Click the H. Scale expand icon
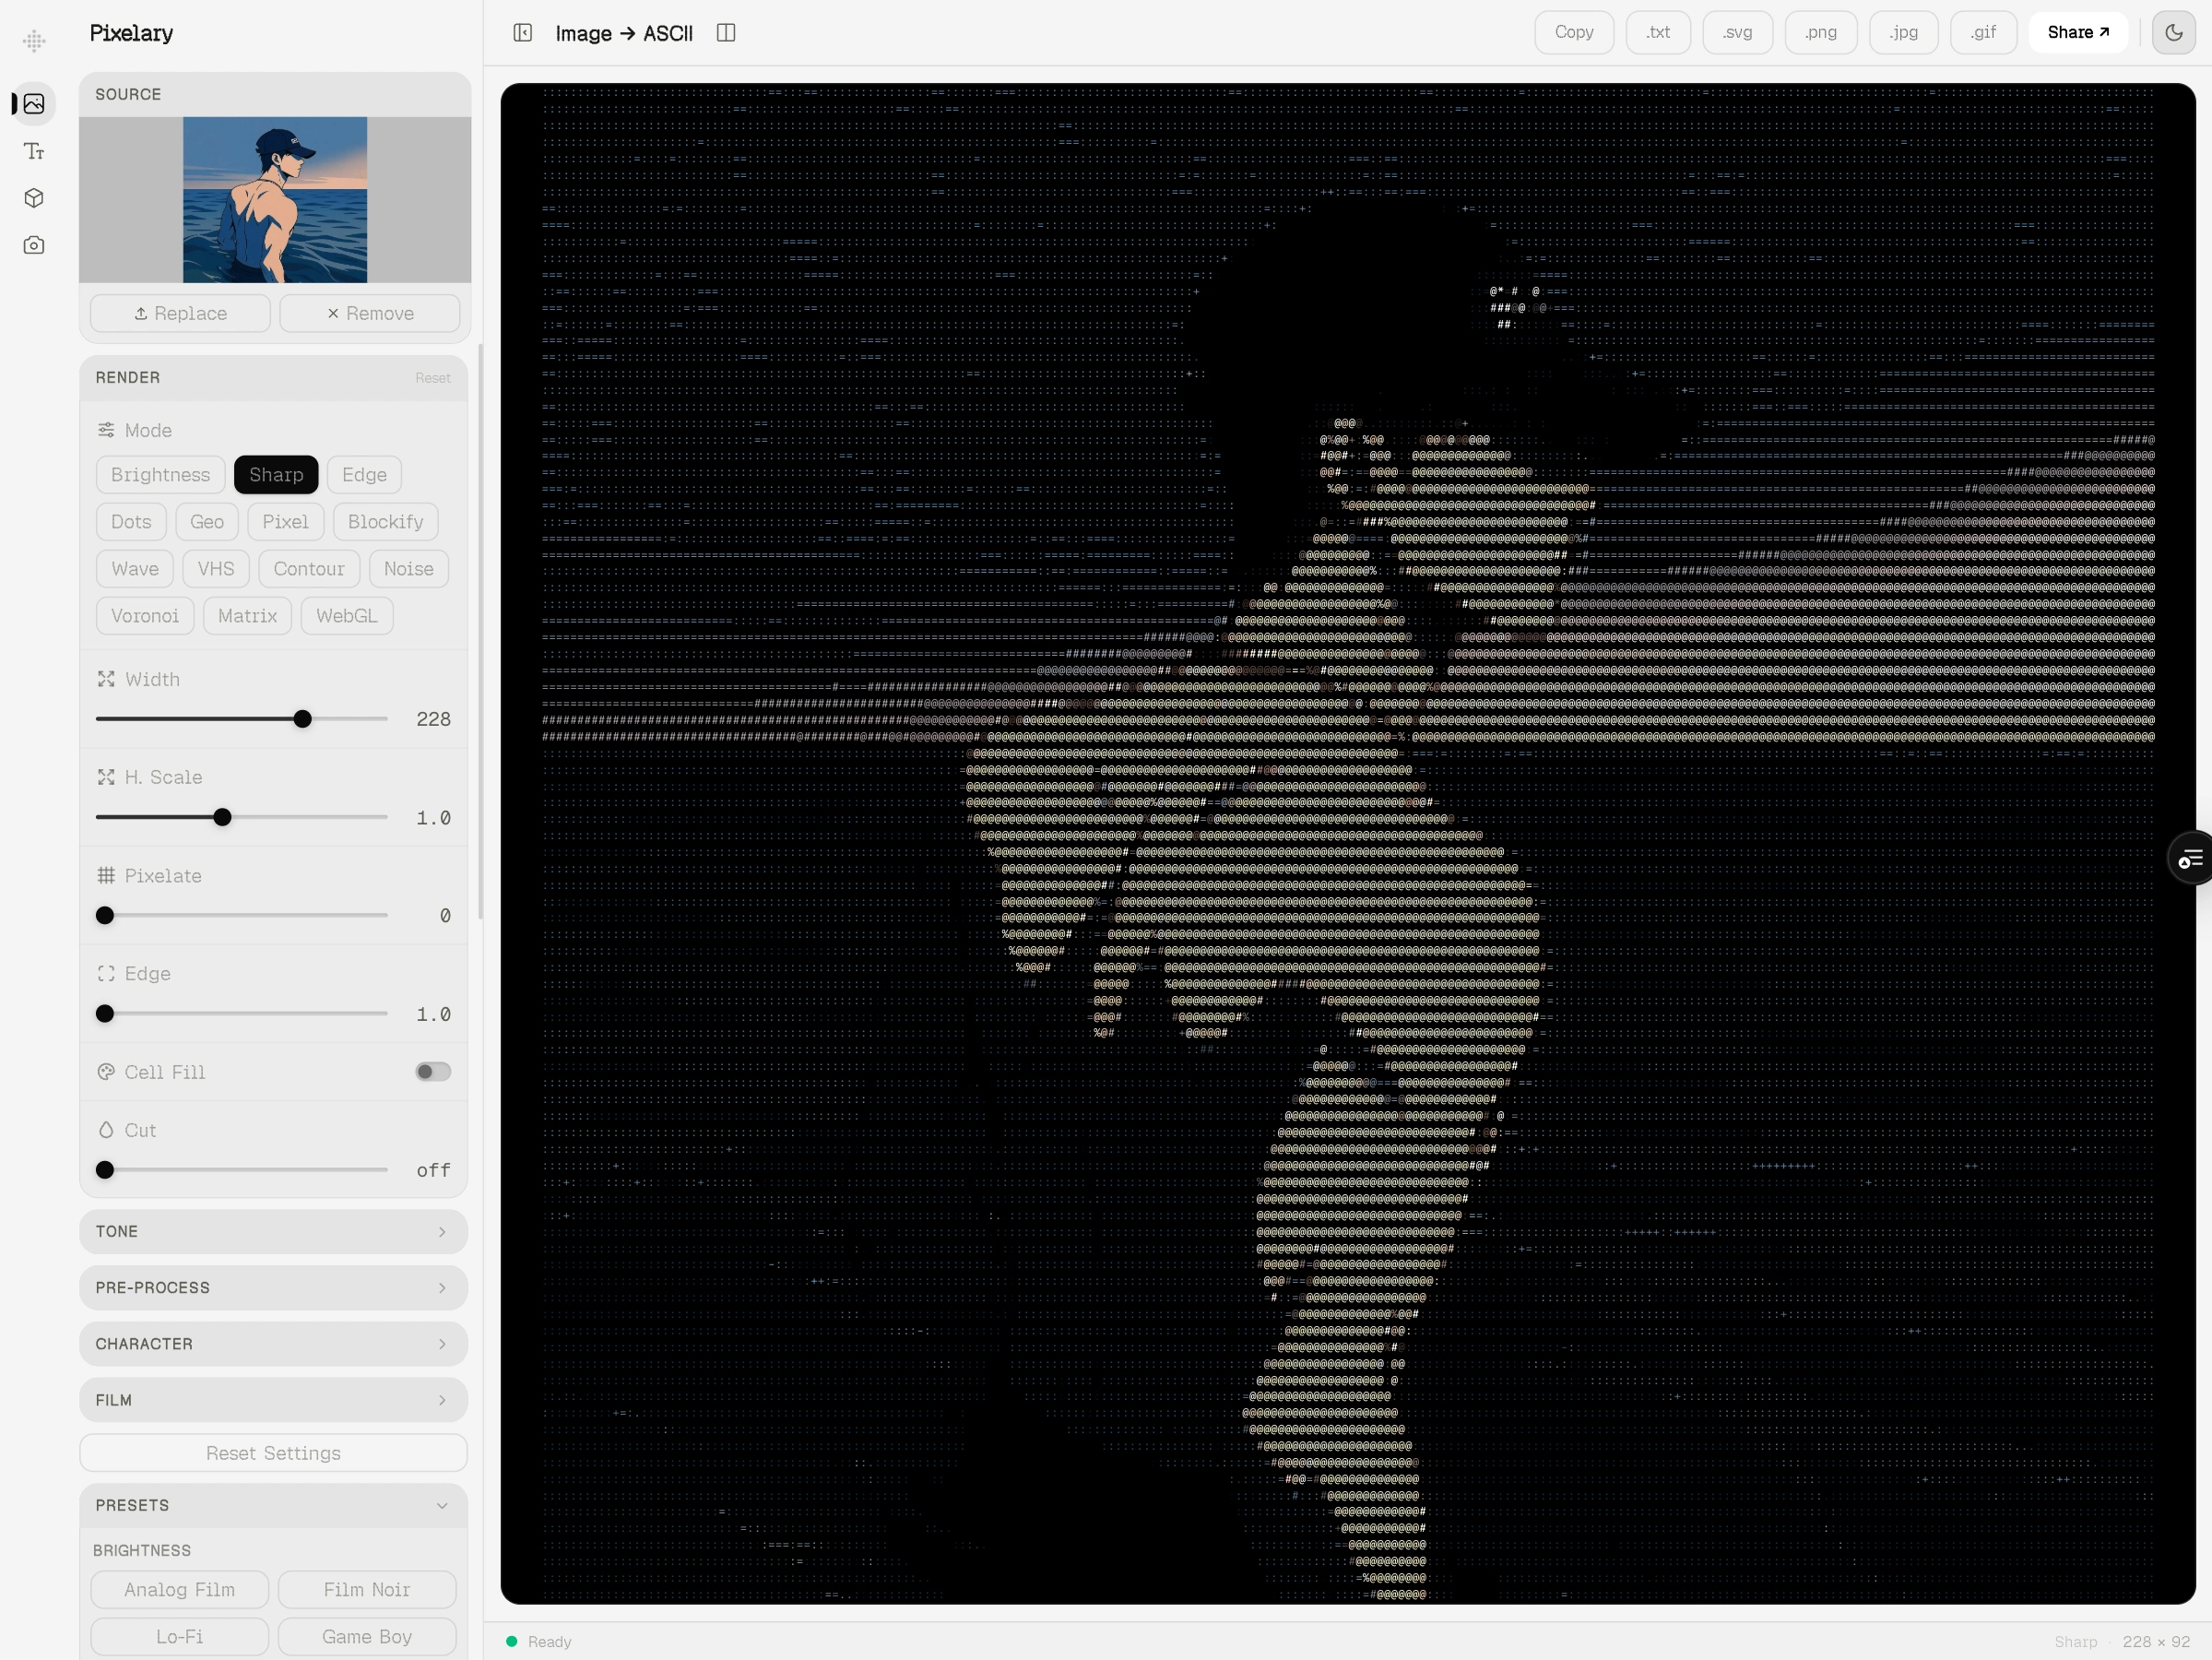The image size is (2212, 1660). tap(106, 777)
